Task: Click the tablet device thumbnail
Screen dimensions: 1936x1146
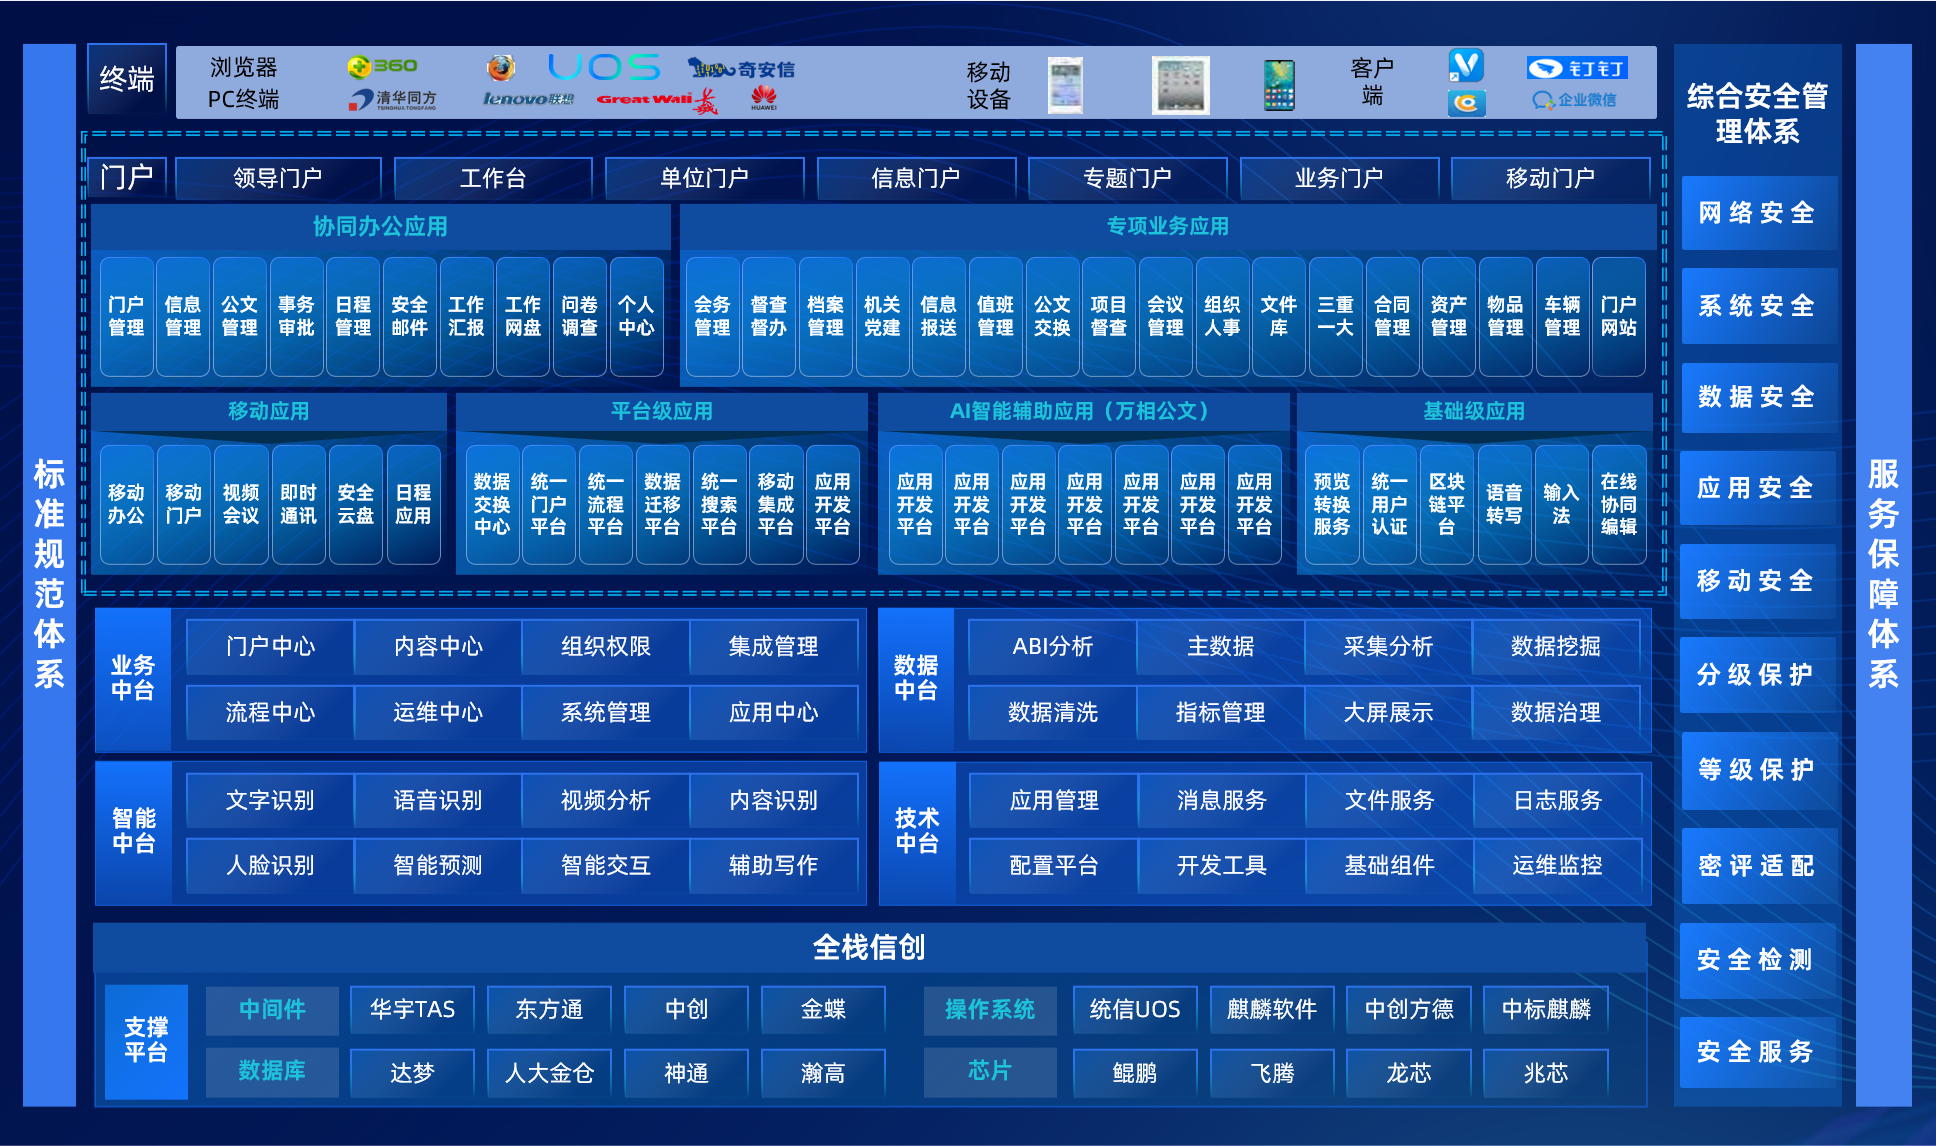Action: [1180, 84]
